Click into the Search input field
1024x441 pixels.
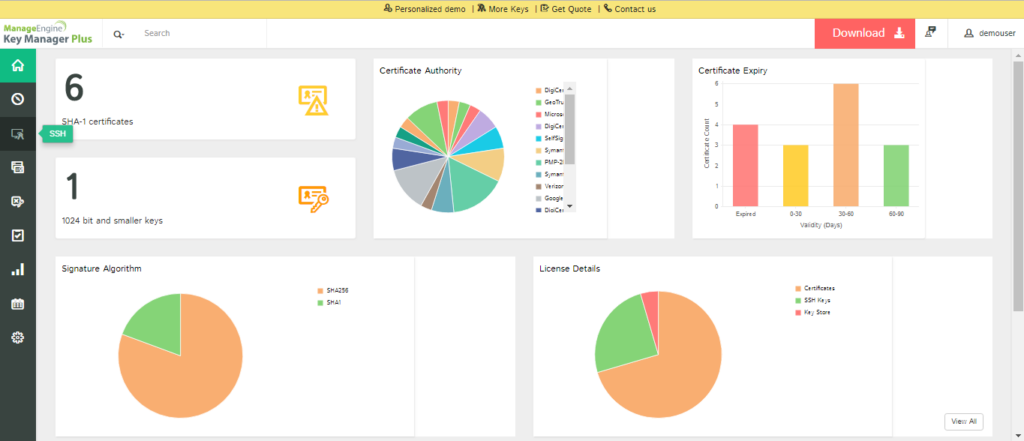(202, 33)
